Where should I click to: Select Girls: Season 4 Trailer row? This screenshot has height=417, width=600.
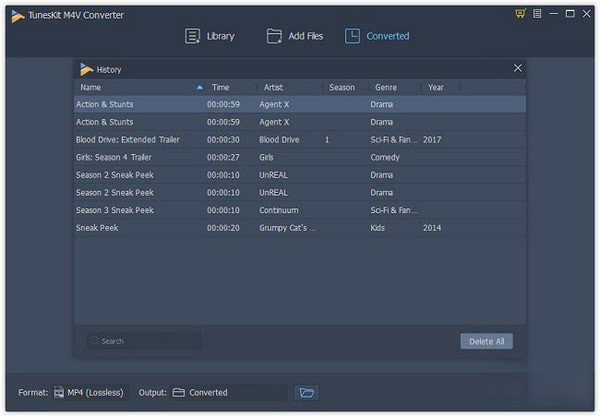(x=300, y=157)
